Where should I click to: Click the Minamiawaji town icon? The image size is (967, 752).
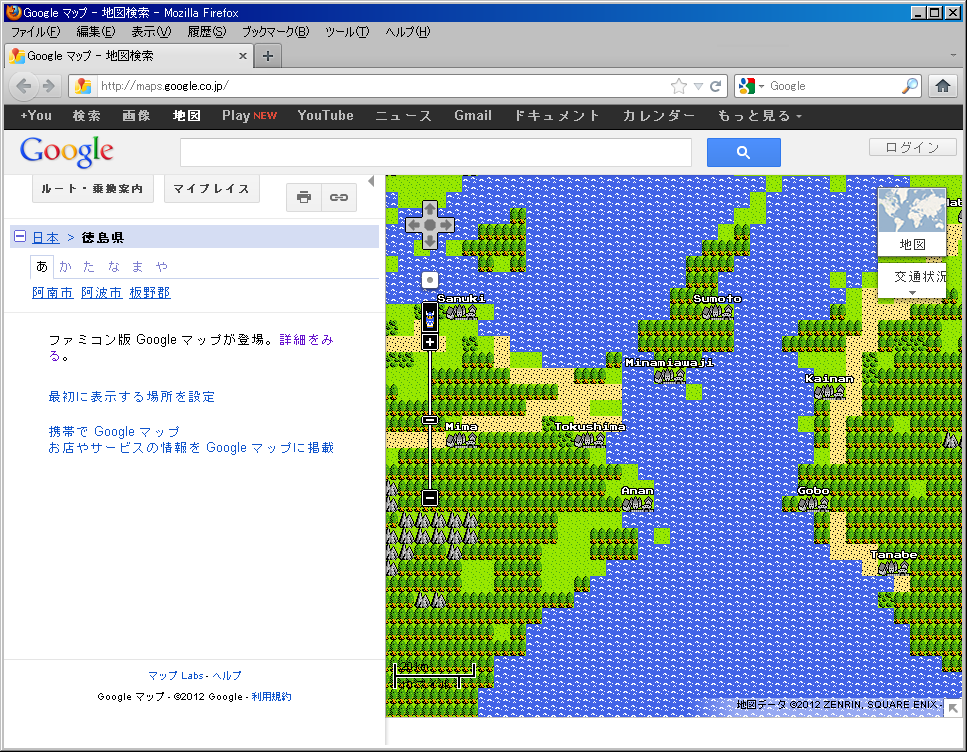pos(669,376)
